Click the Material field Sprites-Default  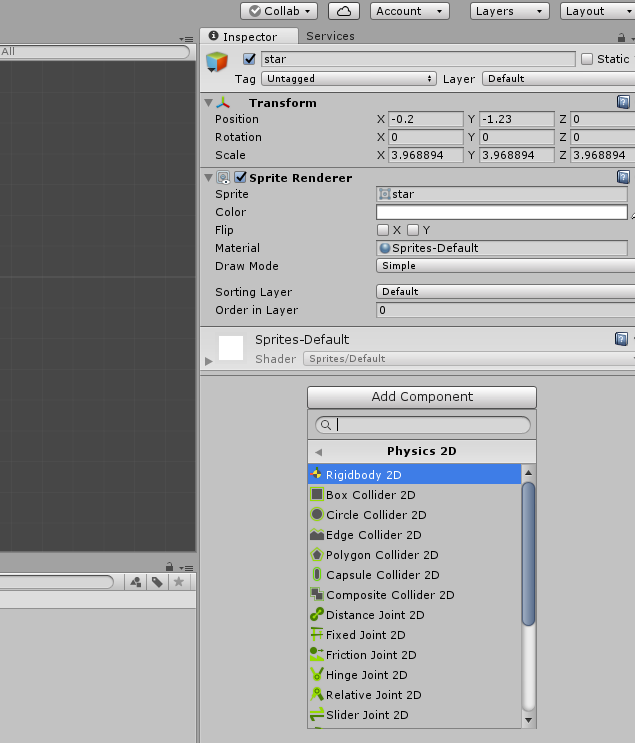click(x=502, y=248)
